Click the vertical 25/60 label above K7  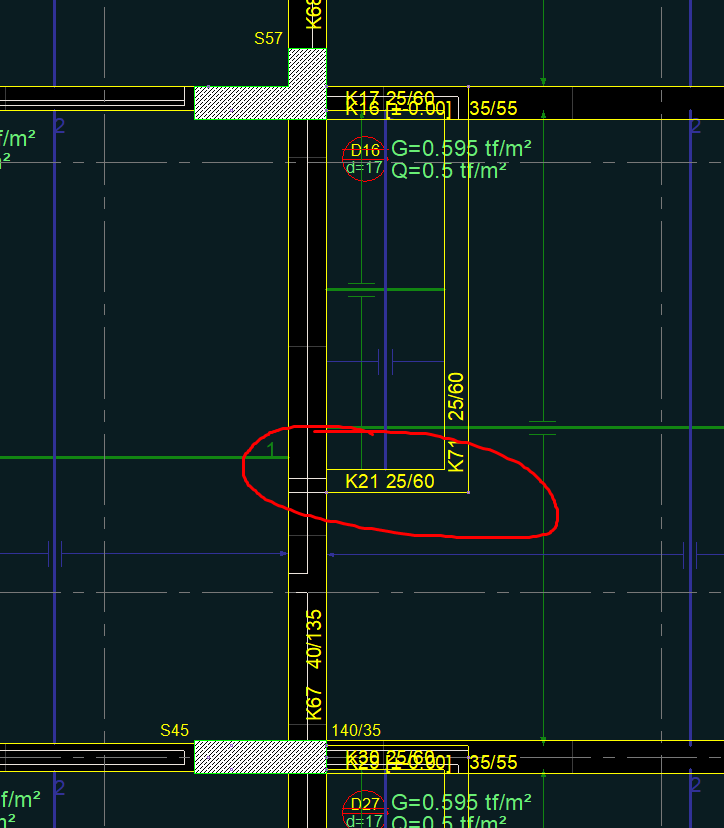pyautogui.click(x=456, y=396)
